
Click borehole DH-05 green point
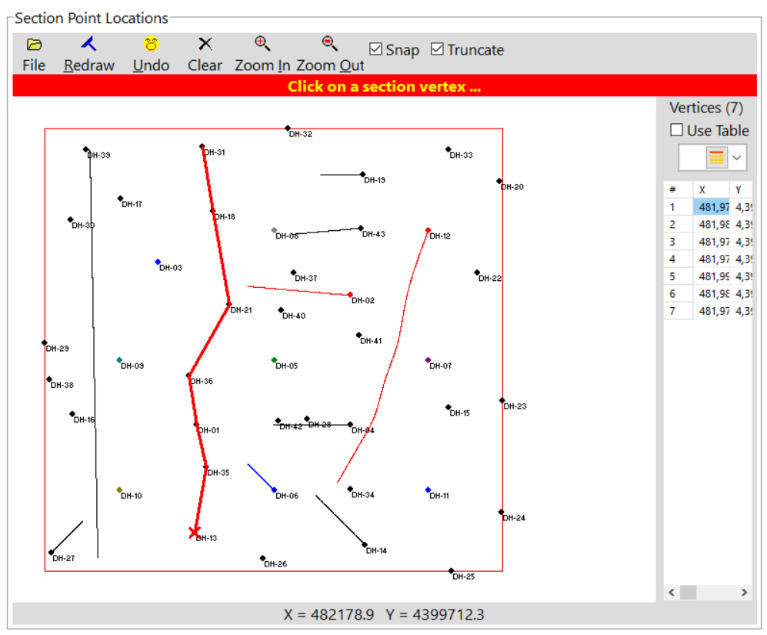click(x=274, y=360)
